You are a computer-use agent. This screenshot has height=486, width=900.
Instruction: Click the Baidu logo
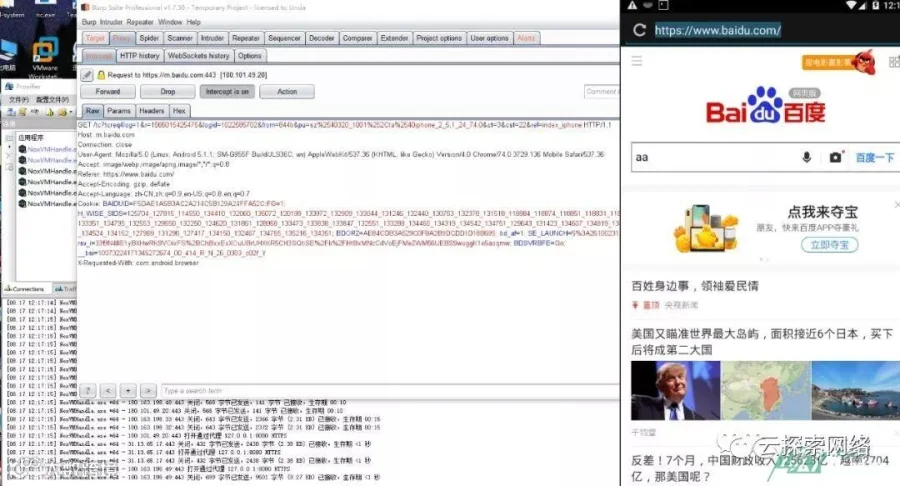tap(765, 106)
